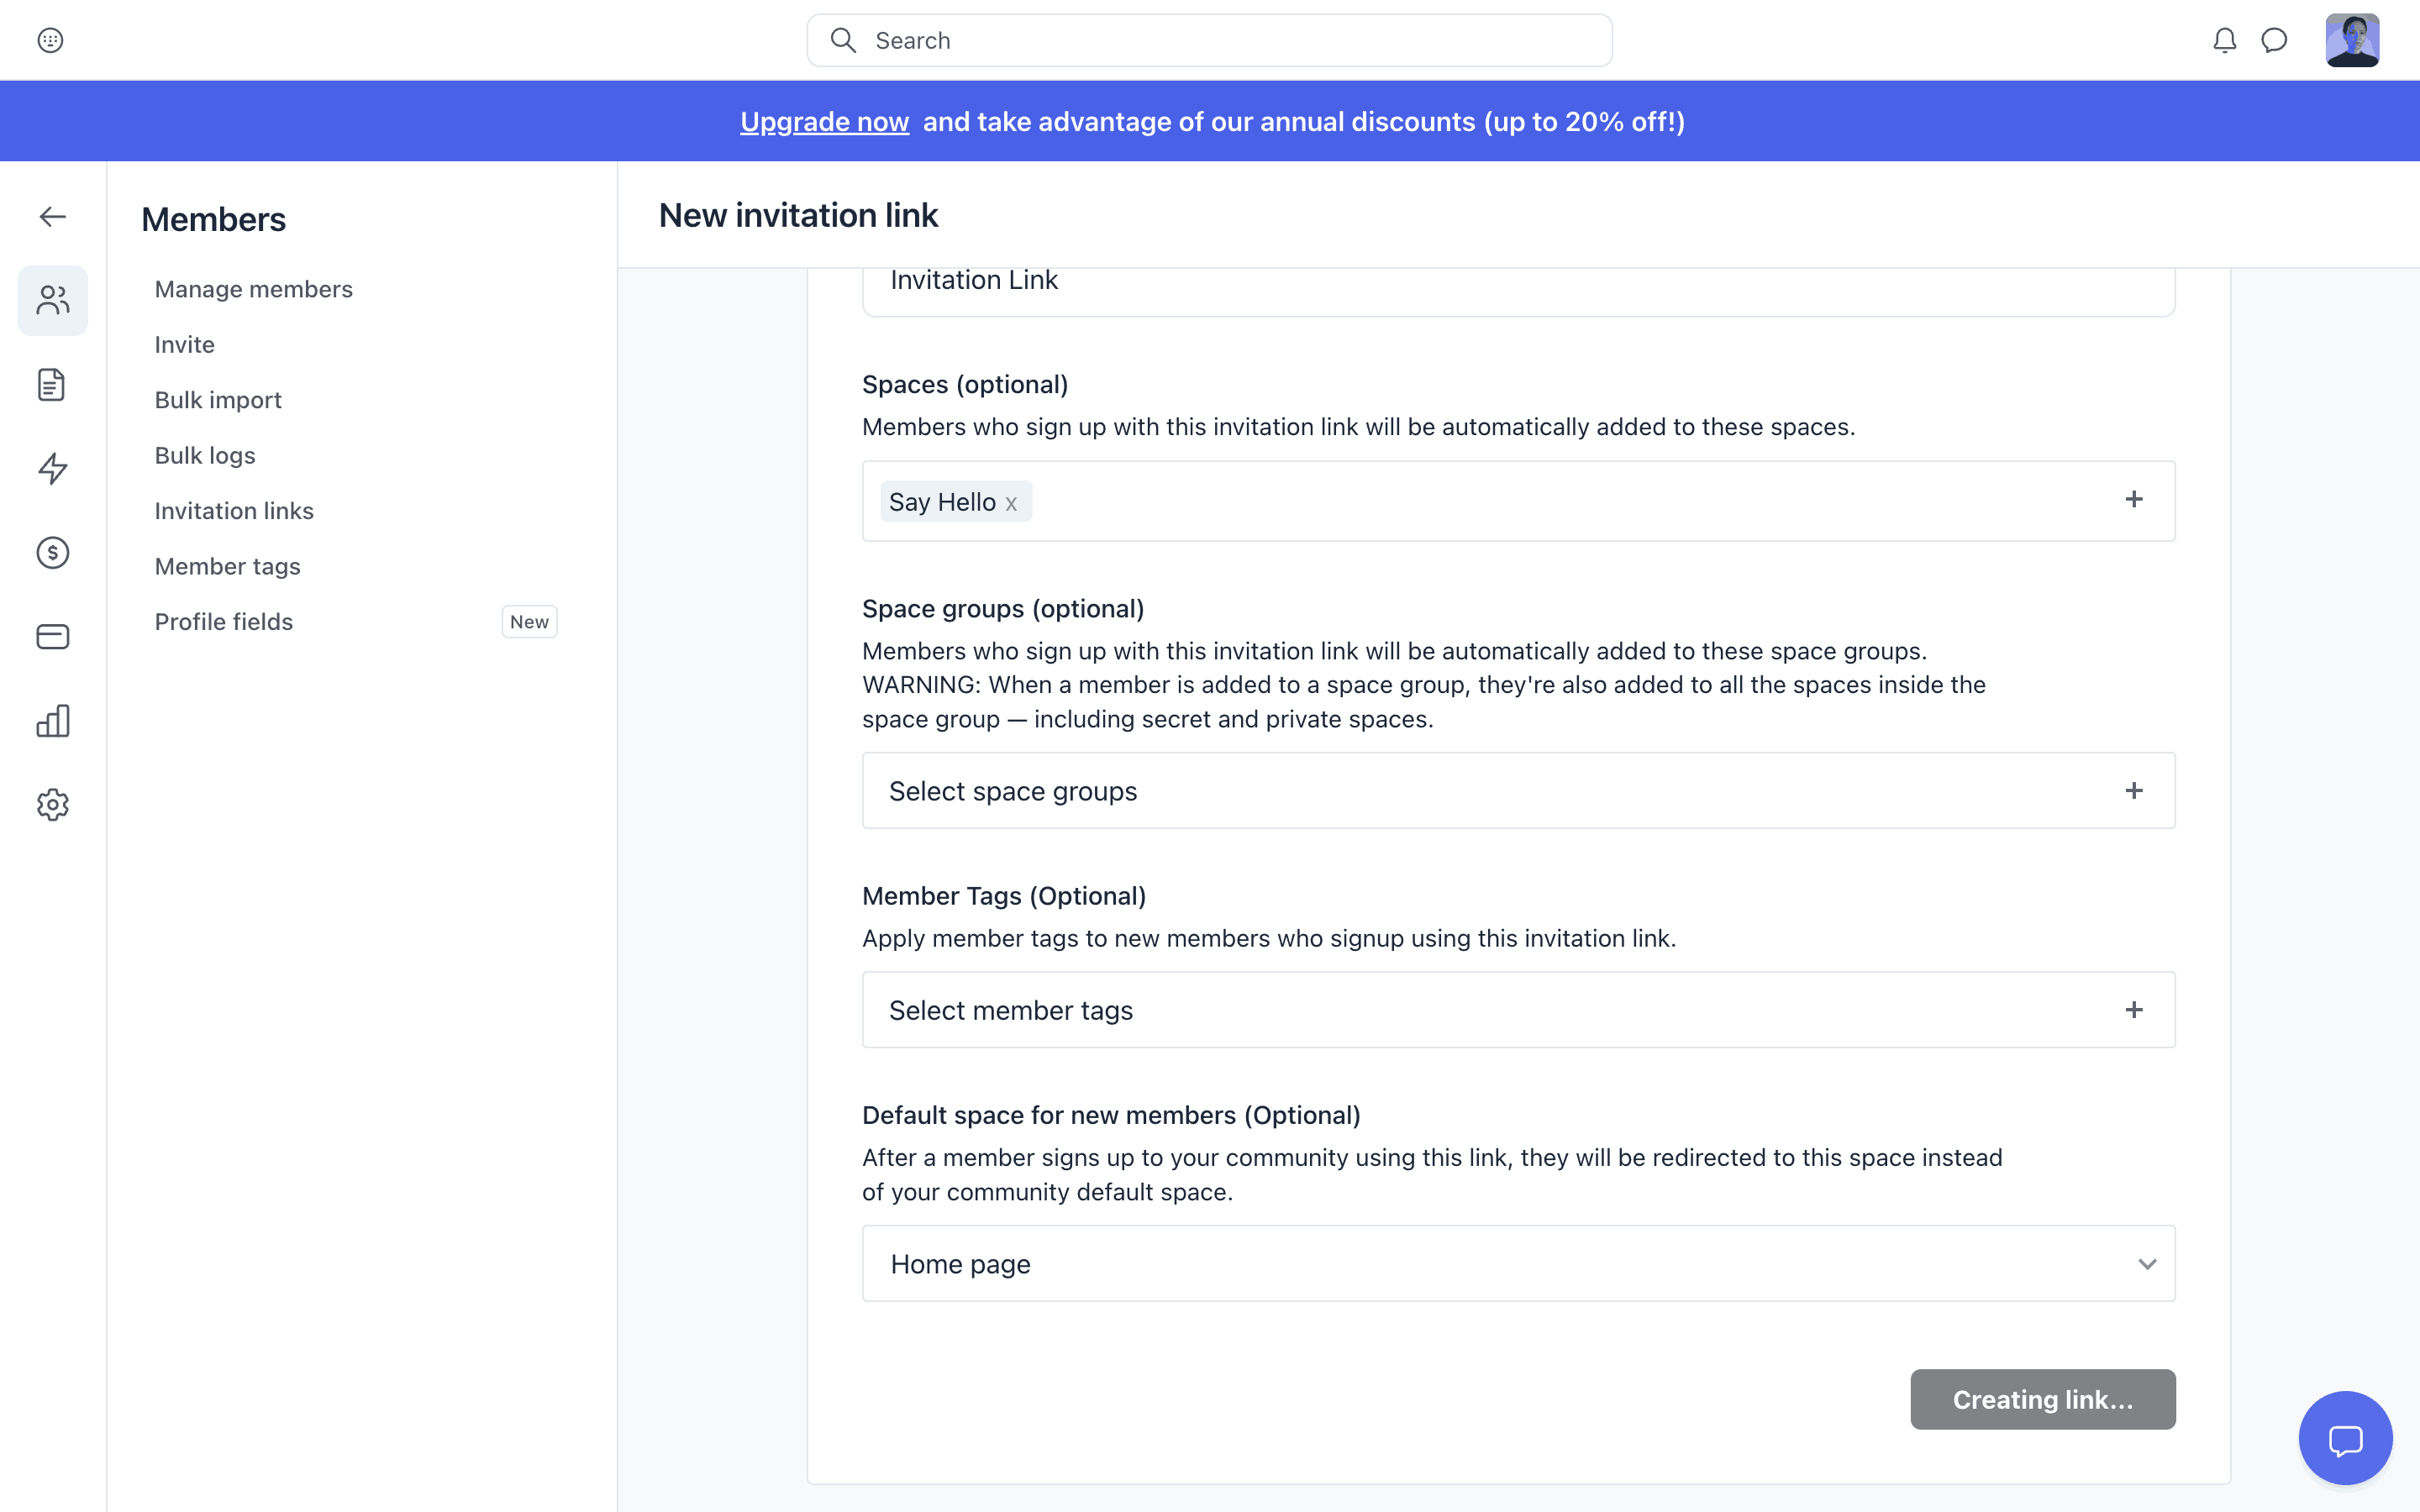
Task: Expand the Home page default space dropdown
Action: 1518,1263
